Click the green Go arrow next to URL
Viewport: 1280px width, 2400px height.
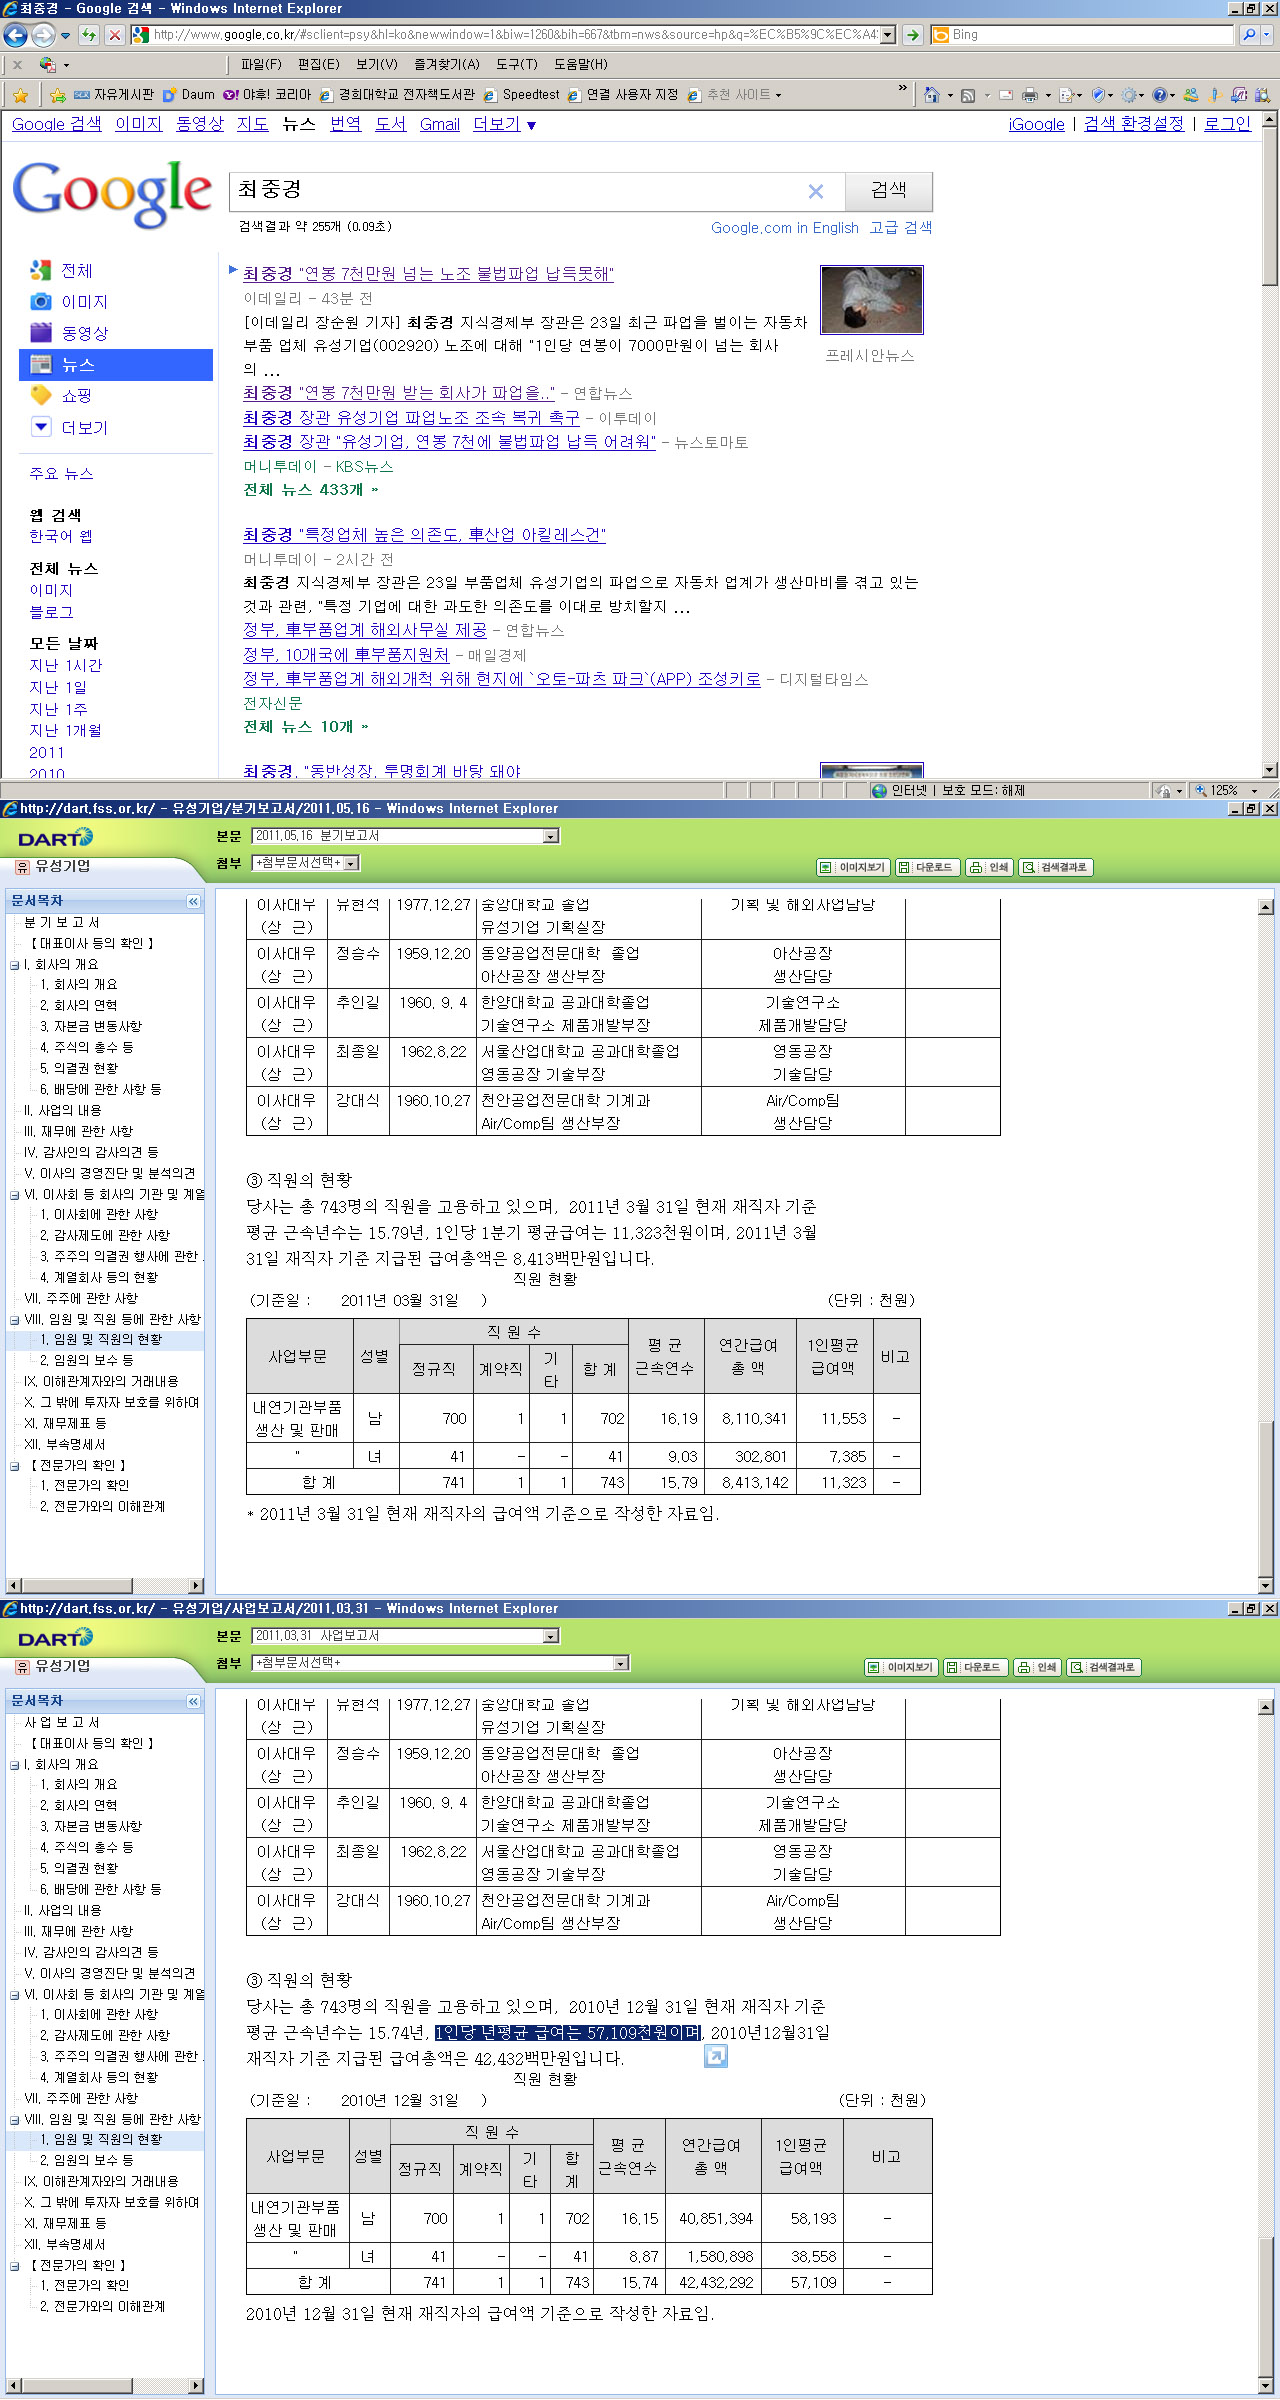tap(912, 35)
